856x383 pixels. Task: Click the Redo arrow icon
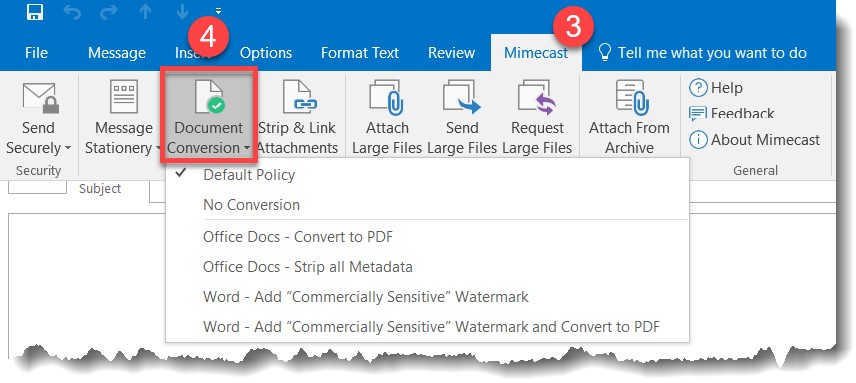tap(109, 11)
